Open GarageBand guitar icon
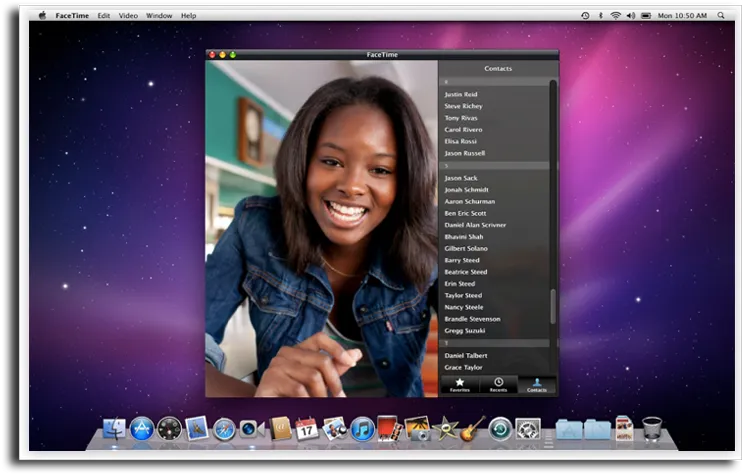The width and height of the screenshot is (742, 474). 473,429
